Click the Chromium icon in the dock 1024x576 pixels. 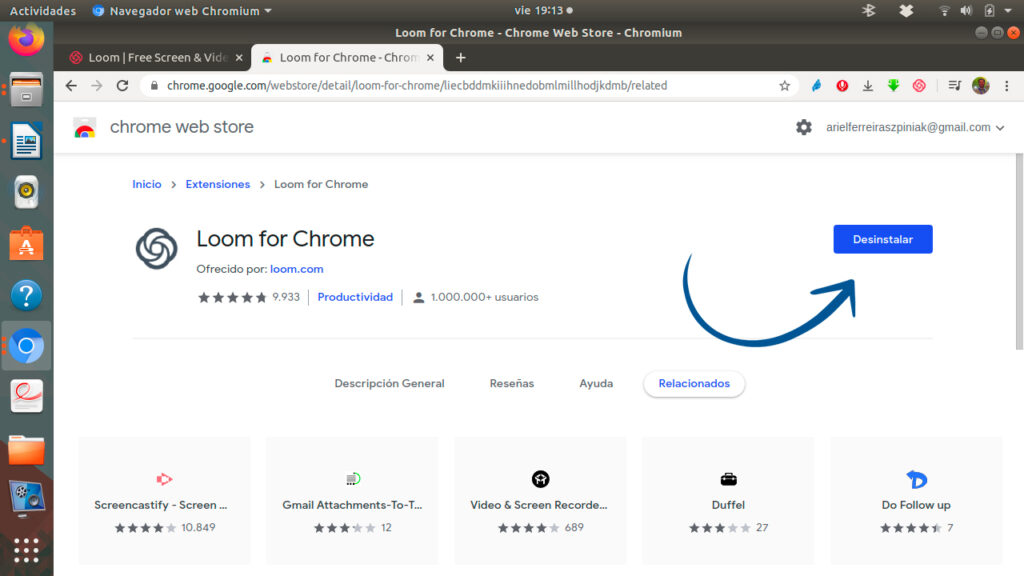(x=26, y=346)
